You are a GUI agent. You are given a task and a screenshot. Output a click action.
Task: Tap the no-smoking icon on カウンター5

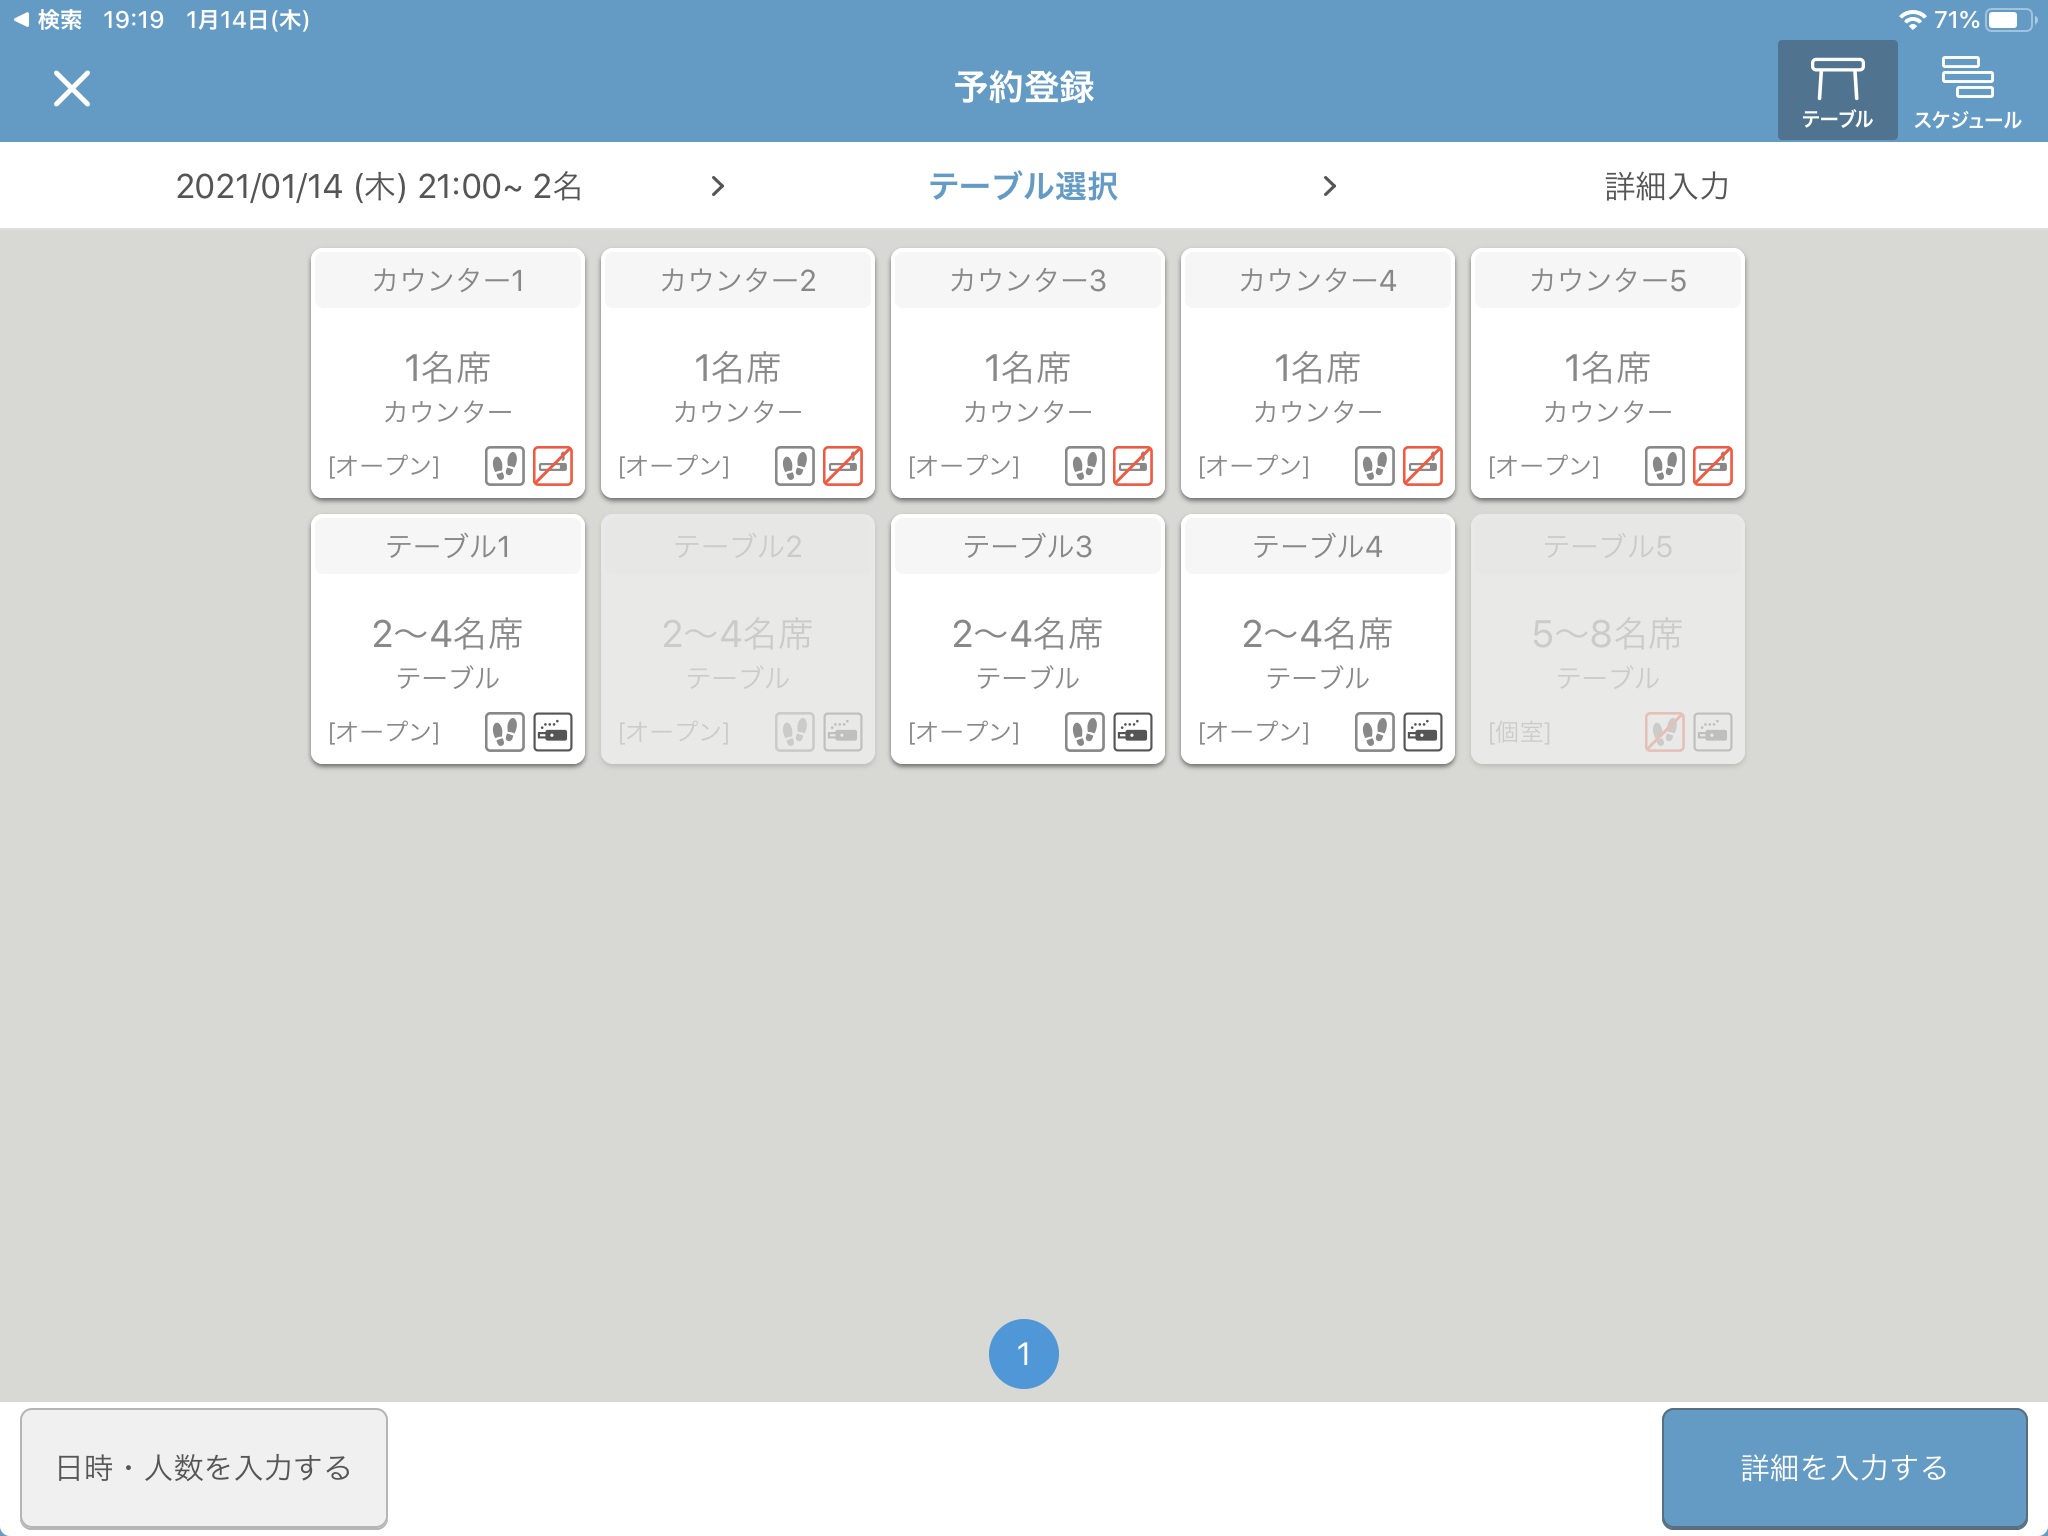1712,466
